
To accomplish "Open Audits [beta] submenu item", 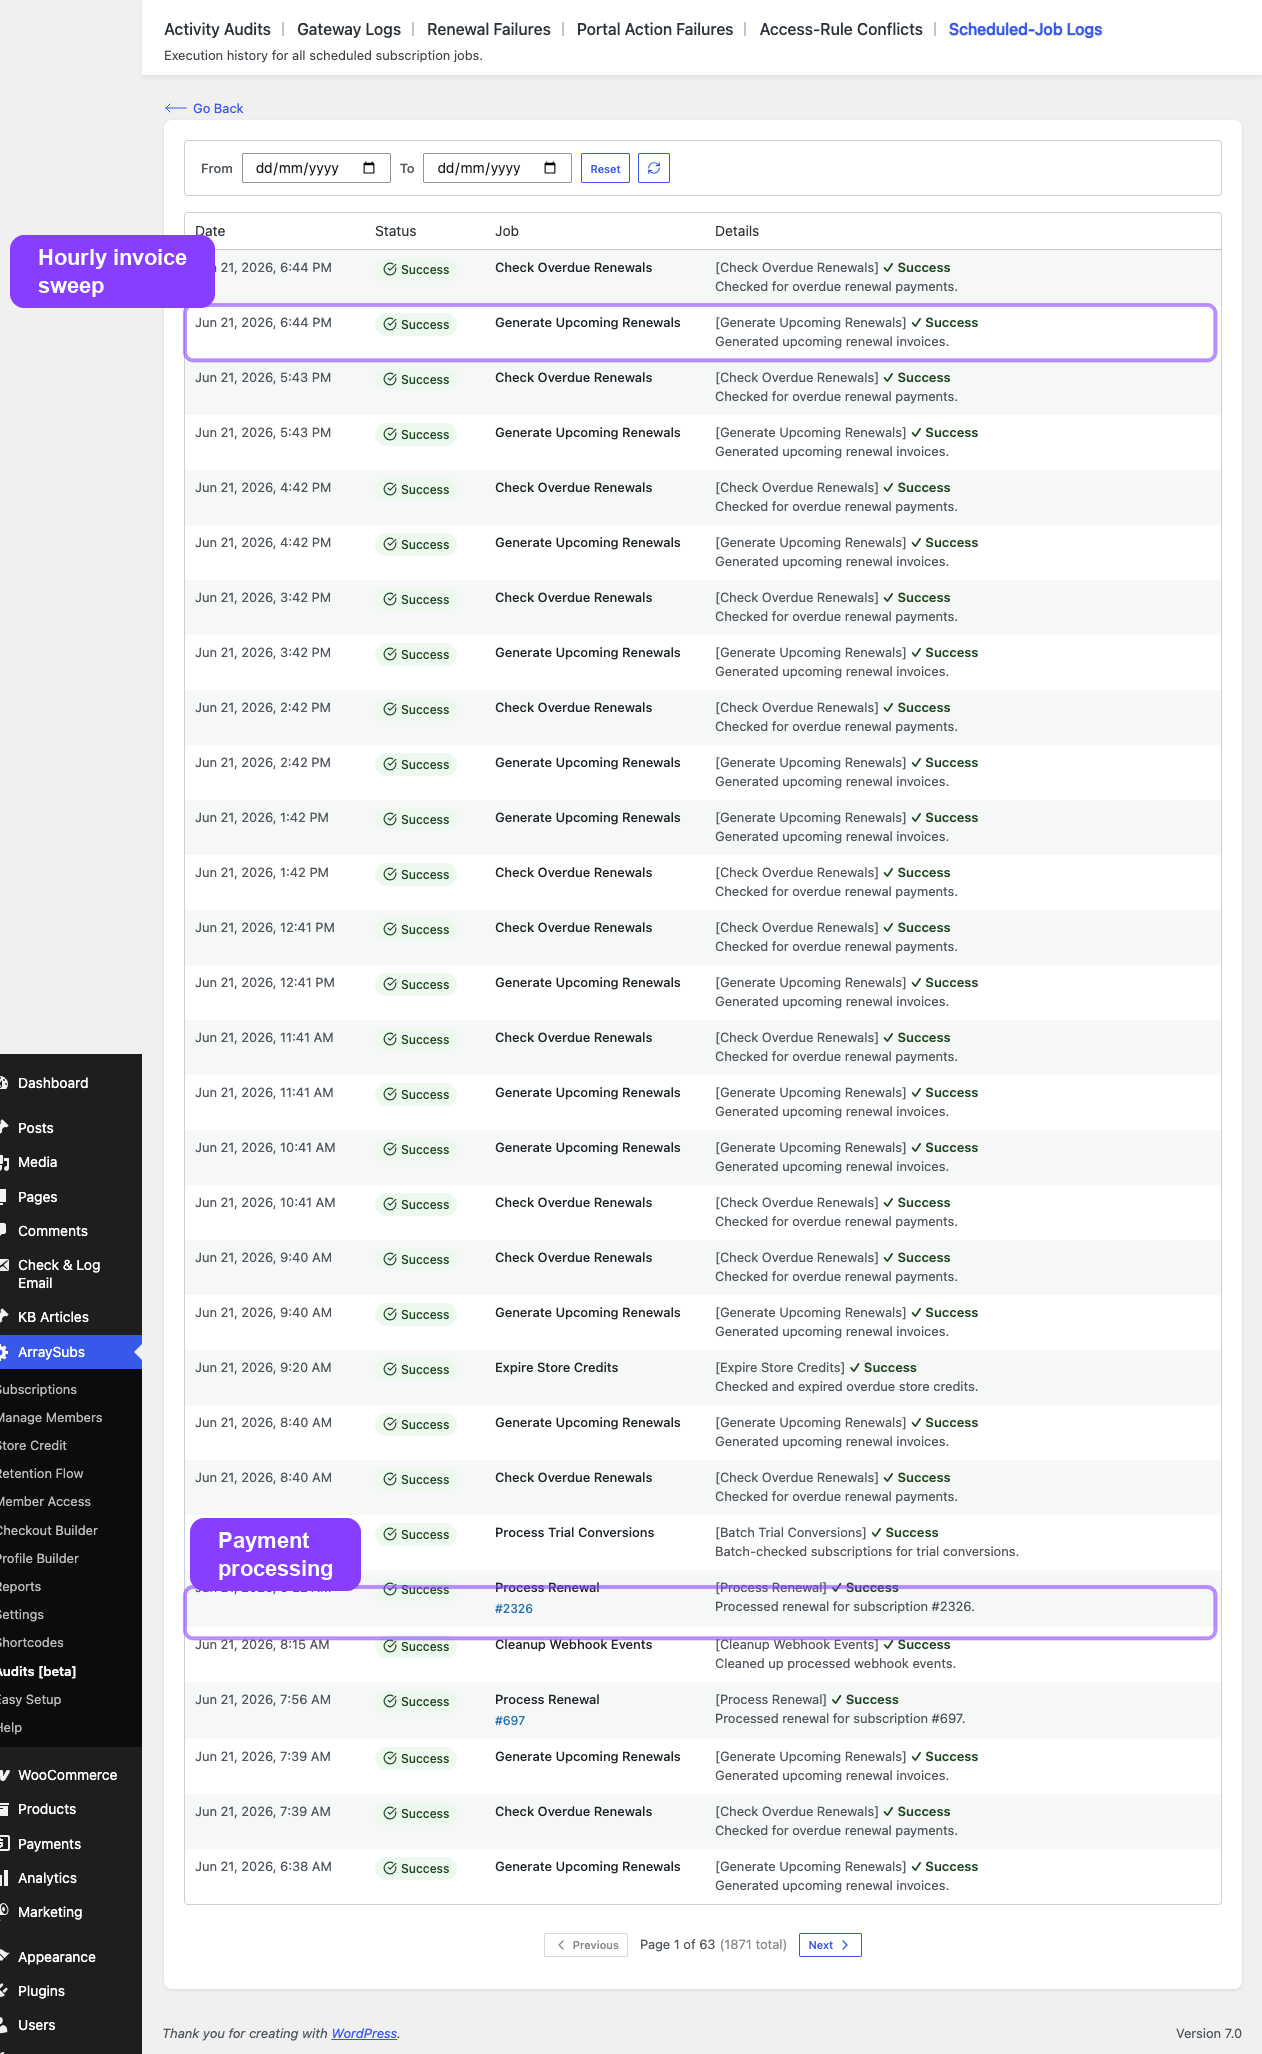I will (x=37, y=1671).
